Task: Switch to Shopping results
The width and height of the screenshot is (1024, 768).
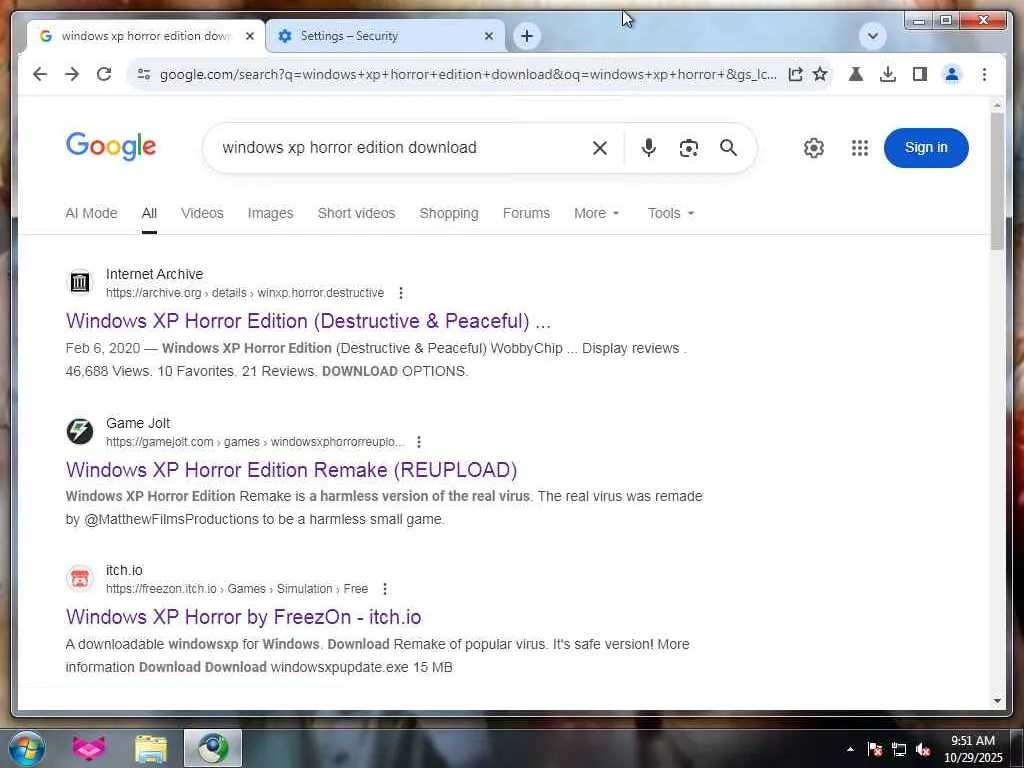Action: [x=449, y=214]
